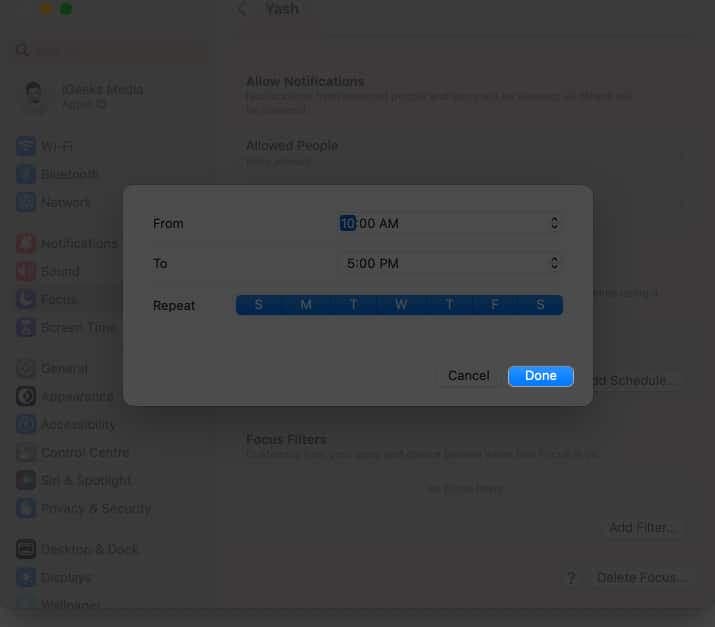The width and height of the screenshot is (715, 627).
Task: Toggle Tuesday in the Repeat day selector
Action: tap(353, 305)
